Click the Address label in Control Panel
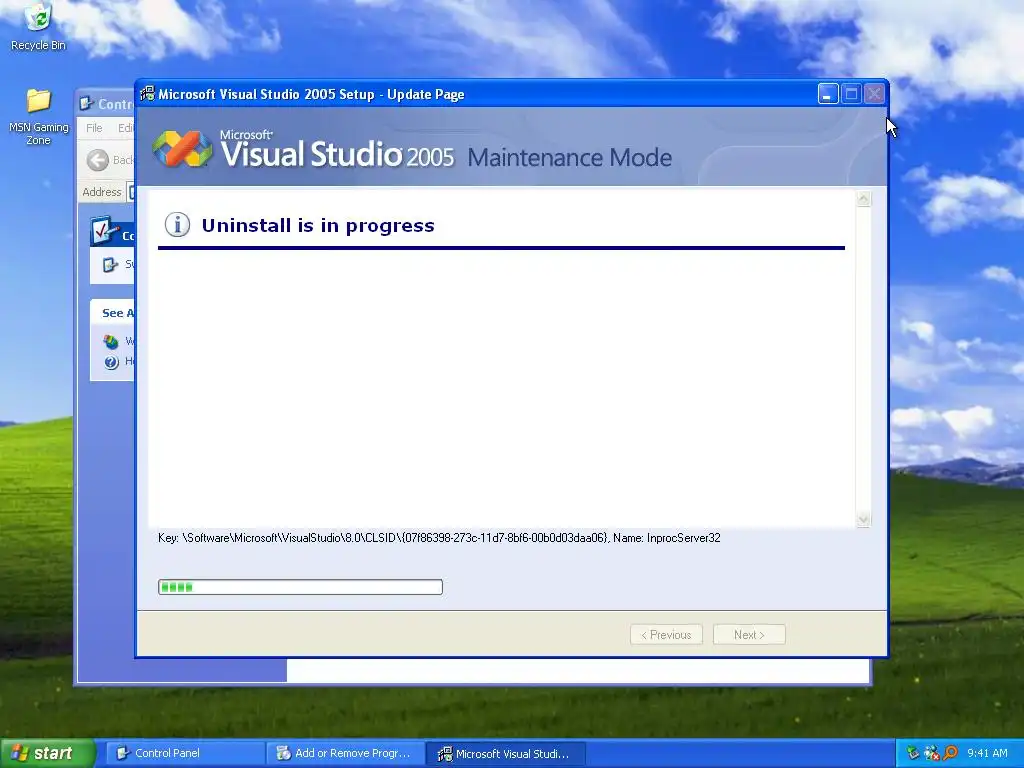The image size is (1024, 768). click(101, 192)
